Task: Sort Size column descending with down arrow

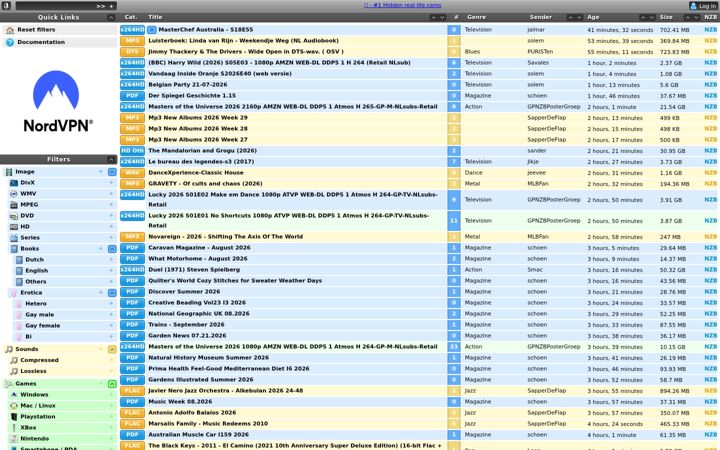Action: (696, 17)
